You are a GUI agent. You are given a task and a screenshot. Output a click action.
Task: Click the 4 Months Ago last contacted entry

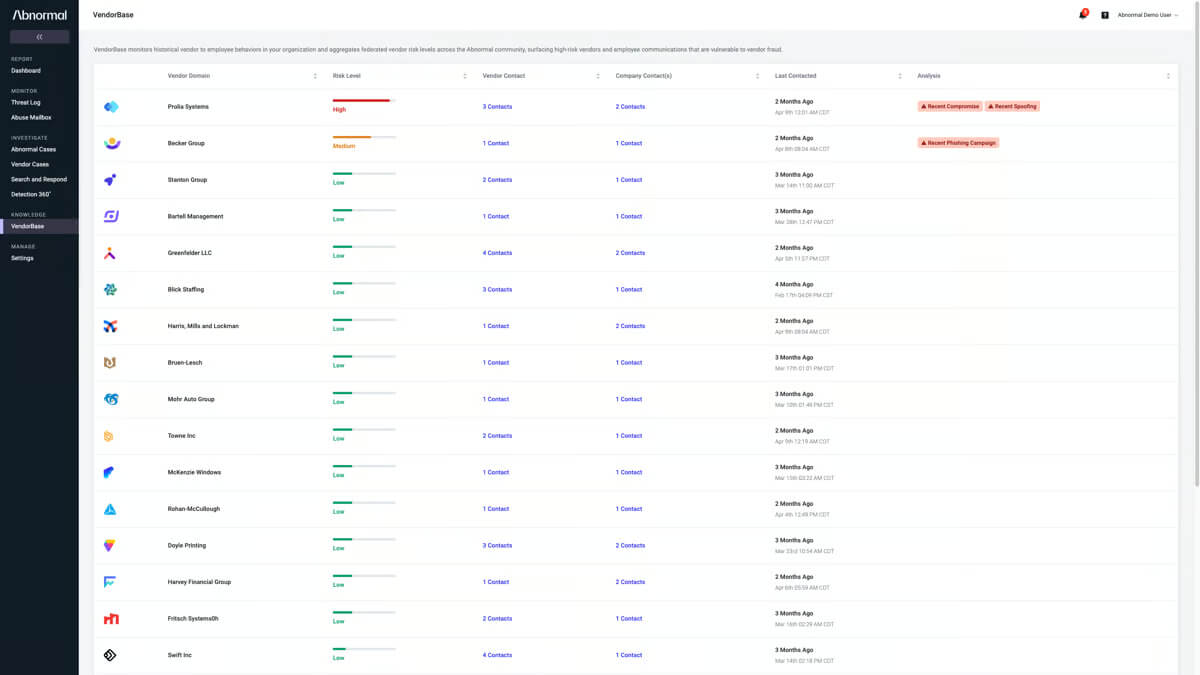[x=794, y=284]
